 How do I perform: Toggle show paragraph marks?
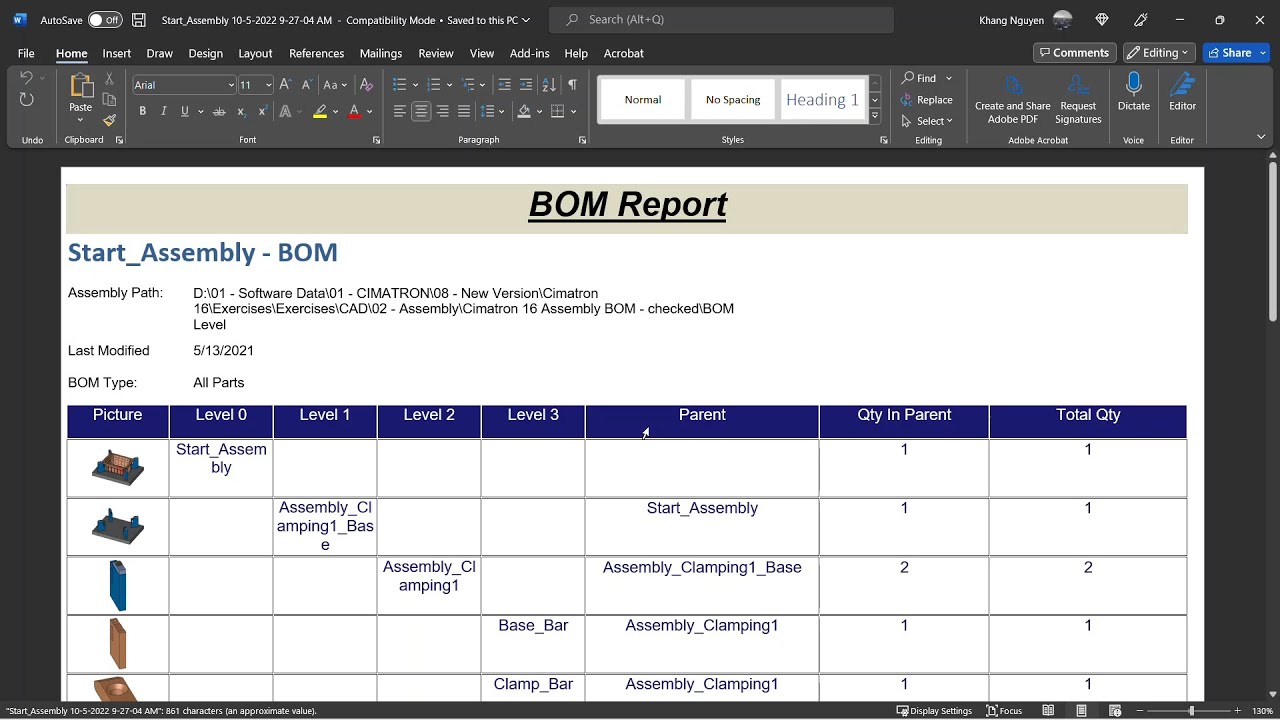point(572,85)
